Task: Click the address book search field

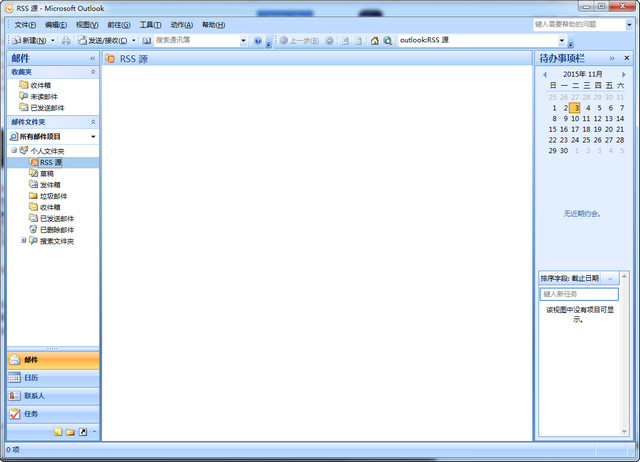Action: [197, 40]
